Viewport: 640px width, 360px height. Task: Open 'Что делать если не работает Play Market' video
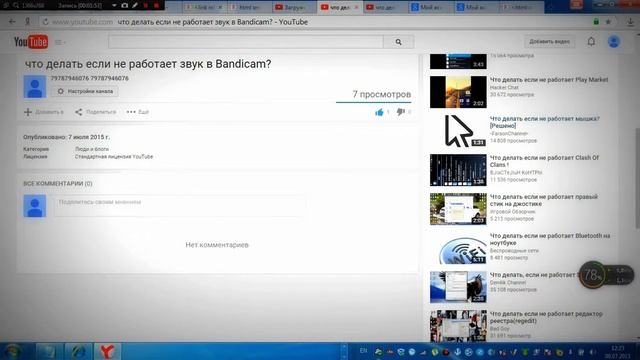click(549, 80)
